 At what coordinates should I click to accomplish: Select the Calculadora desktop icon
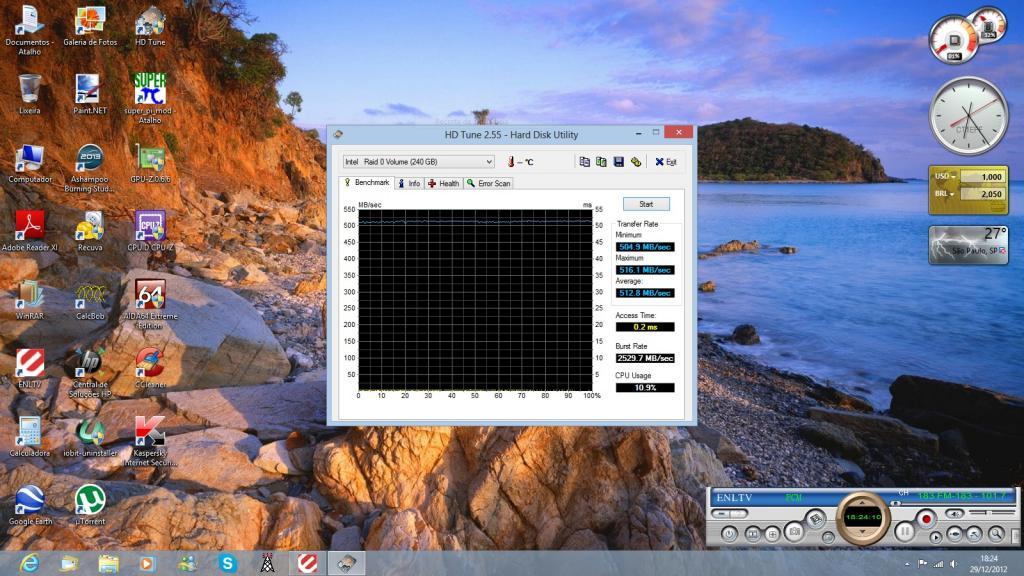[x=29, y=437]
